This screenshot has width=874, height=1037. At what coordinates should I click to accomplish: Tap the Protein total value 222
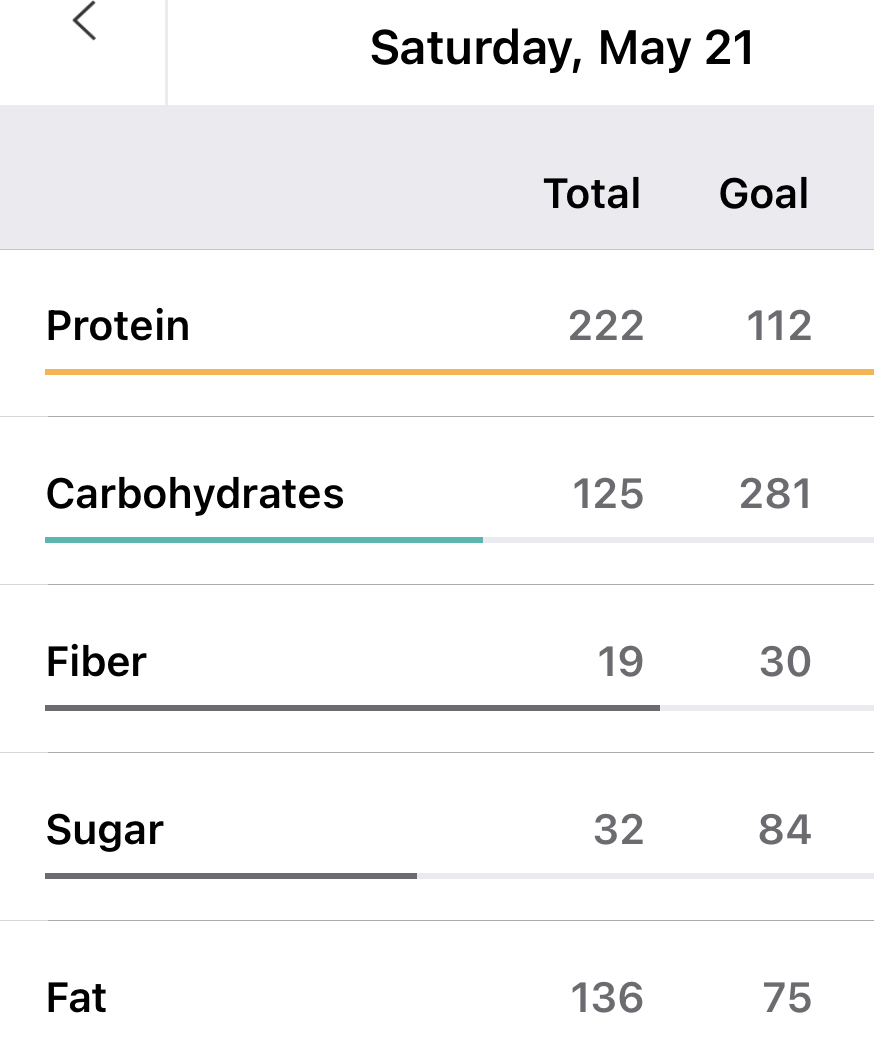pos(606,326)
